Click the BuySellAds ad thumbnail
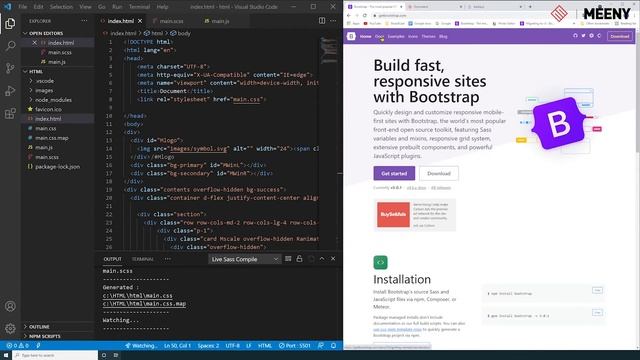 tap(393, 214)
